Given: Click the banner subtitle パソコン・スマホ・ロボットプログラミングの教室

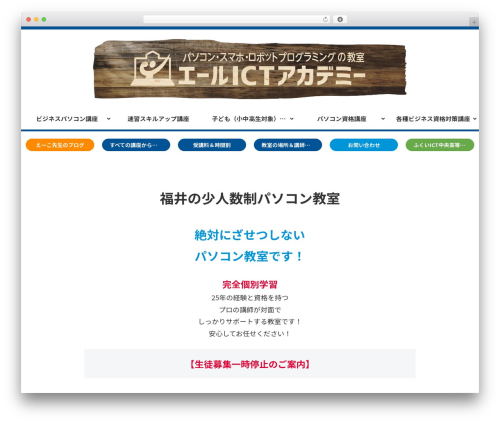Looking at the screenshot, I should click(273, 57).
